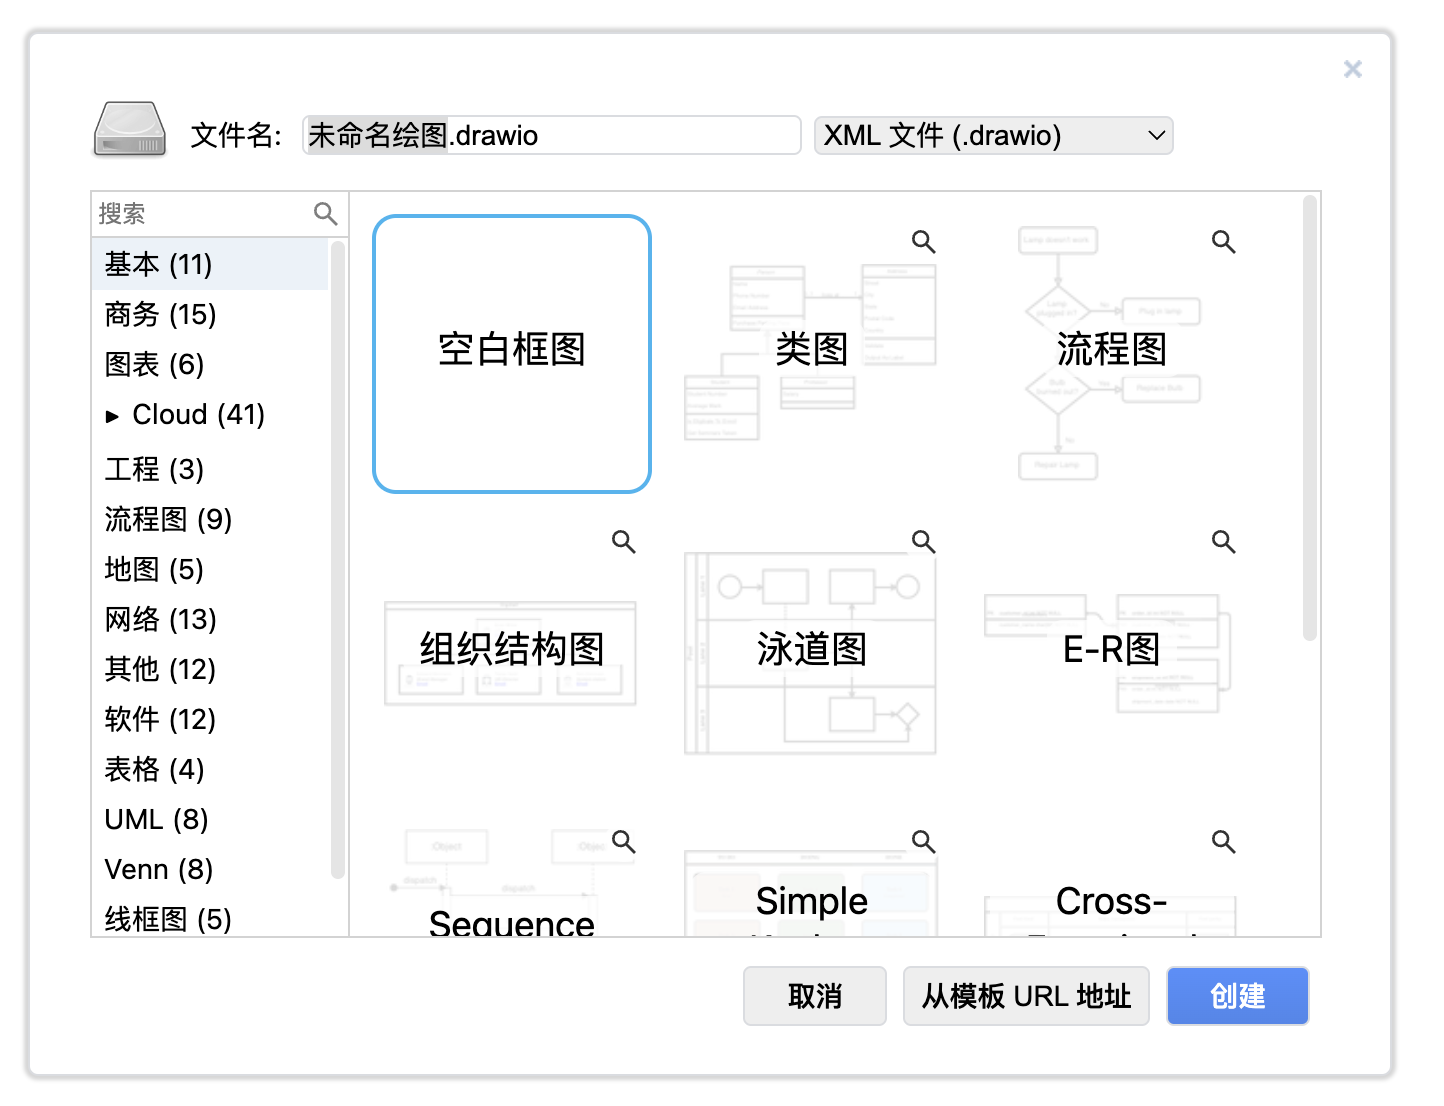Click 从模板 URL 地址
This screenshot has height=1106, width=1444.
click(x=1025, y=995)
